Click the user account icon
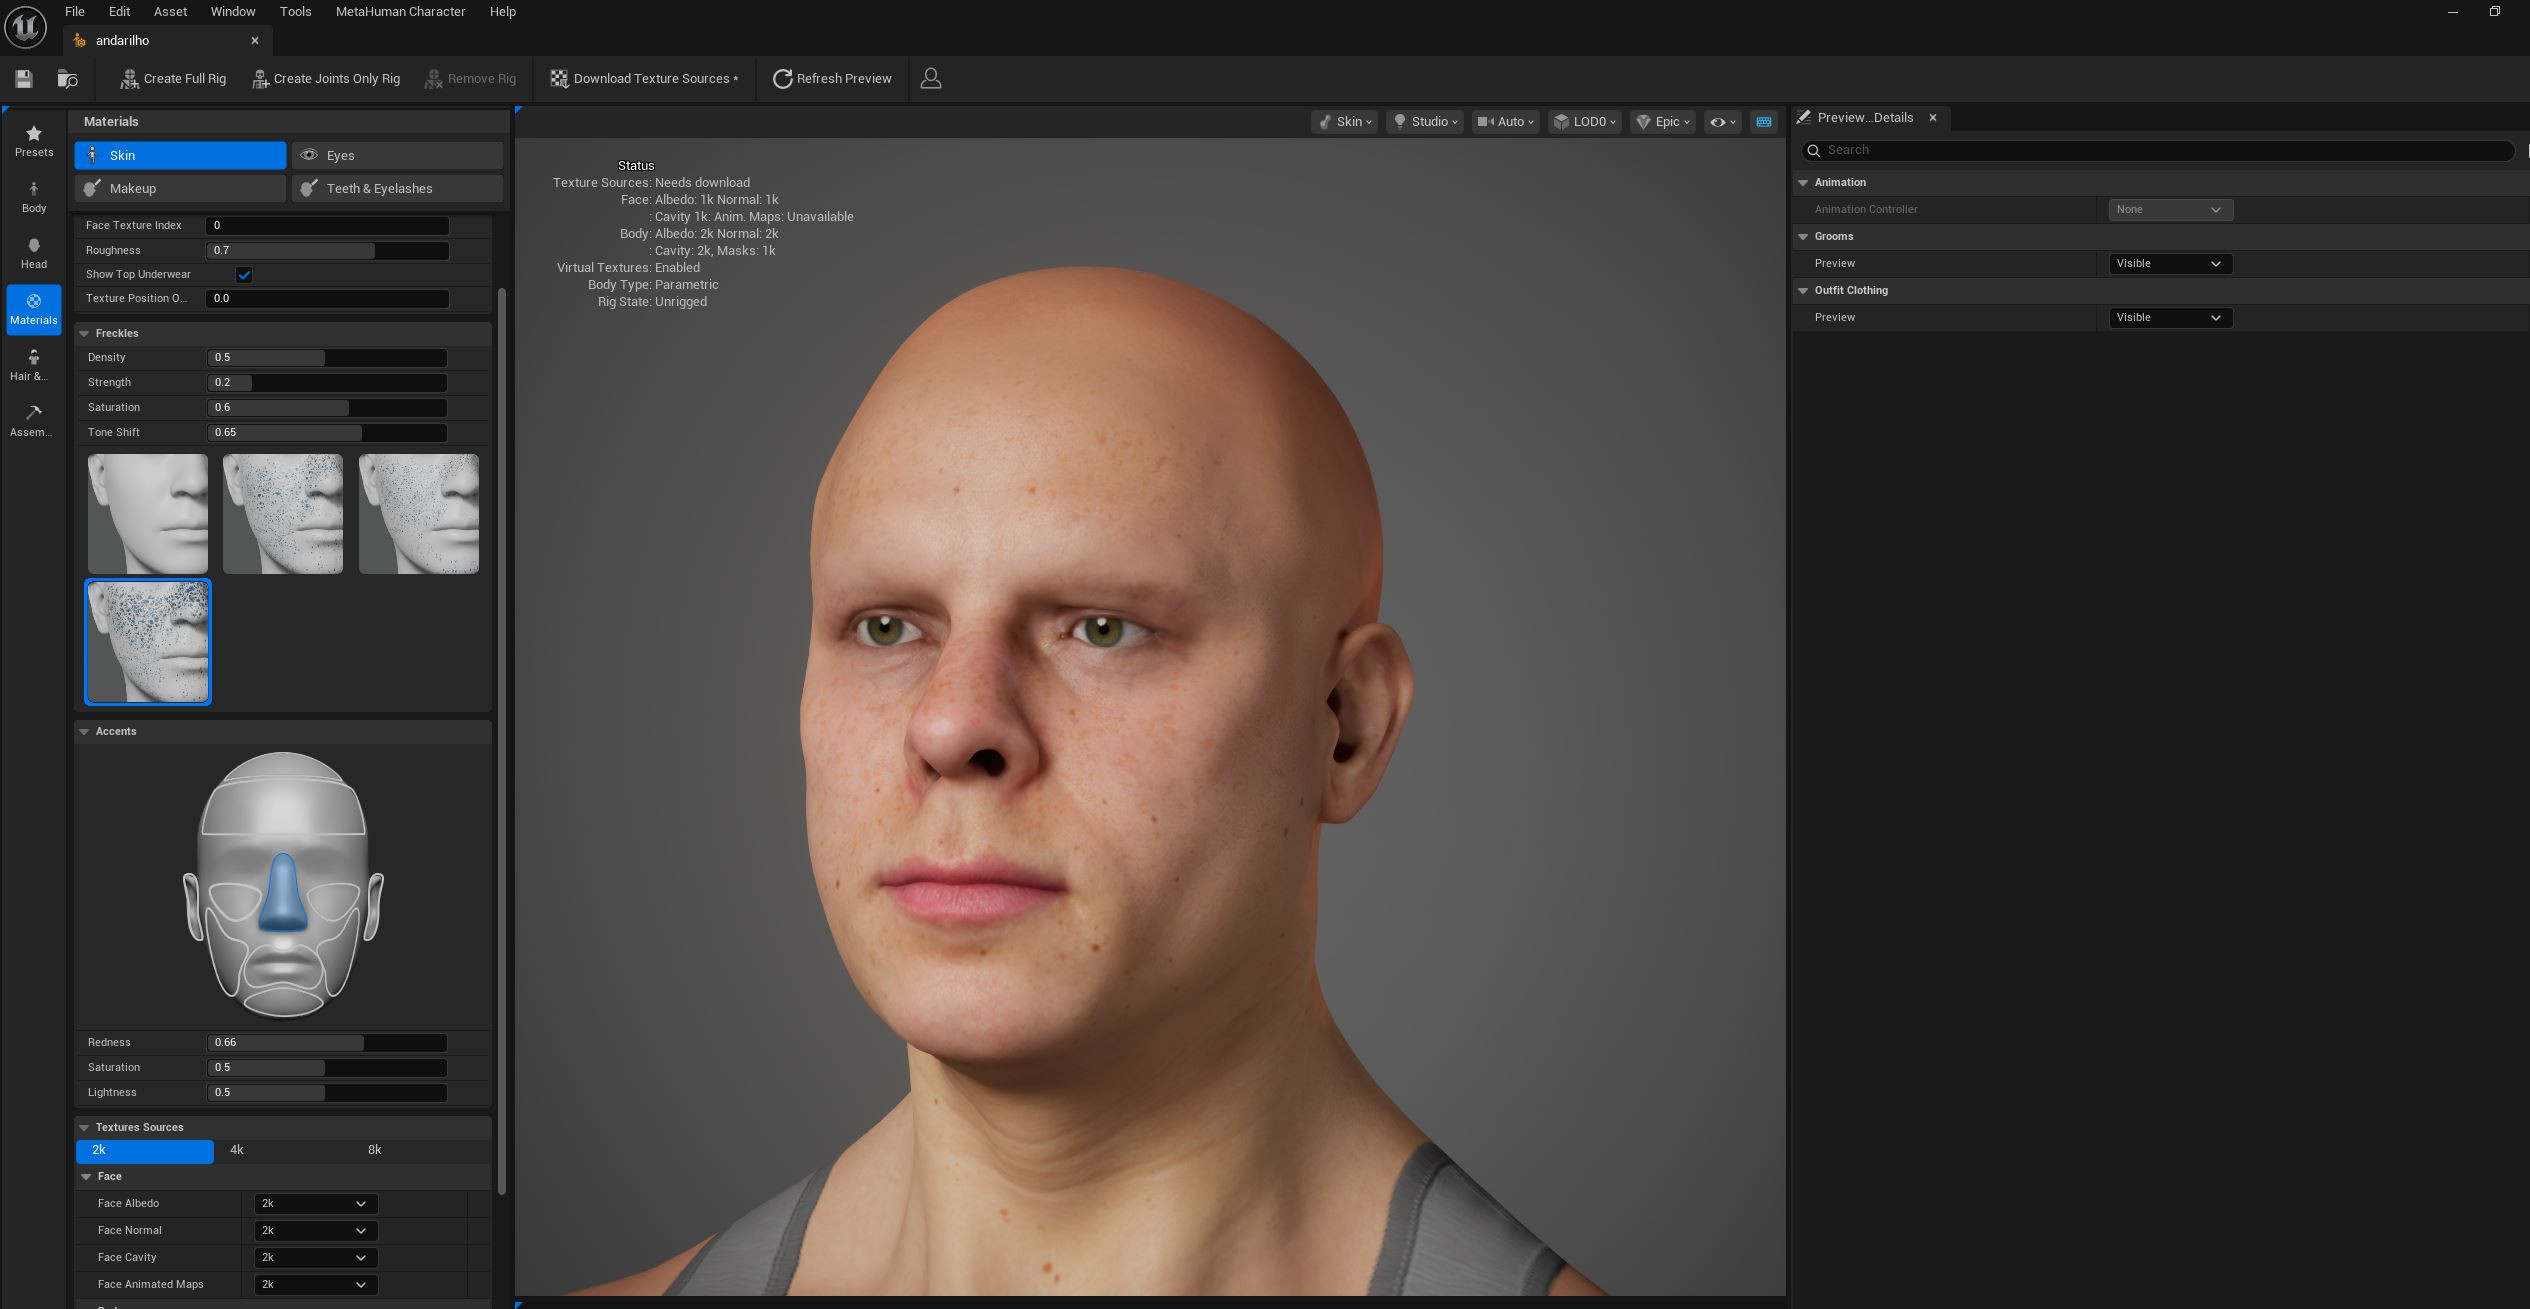The height and width of the screenshot is (1309, 2530). 930,78
